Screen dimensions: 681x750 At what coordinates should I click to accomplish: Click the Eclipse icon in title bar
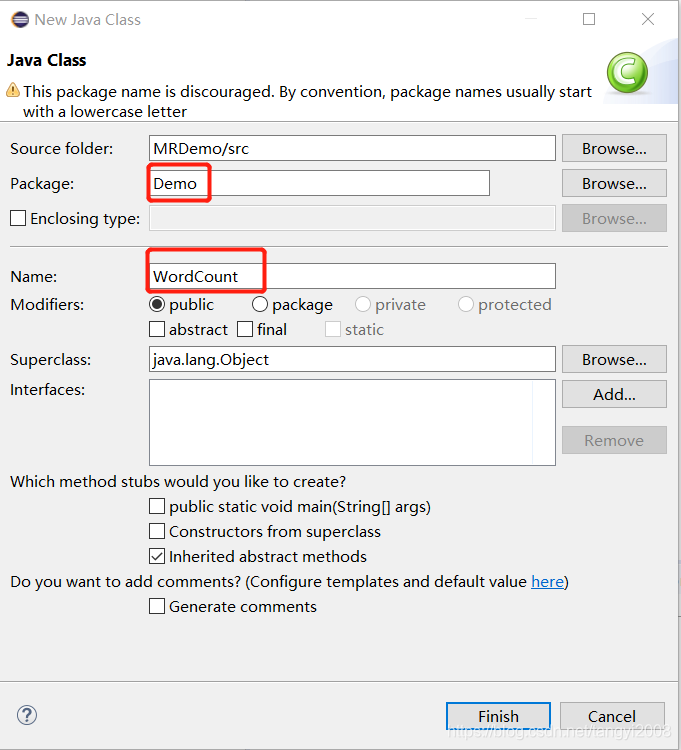(20, 20)
